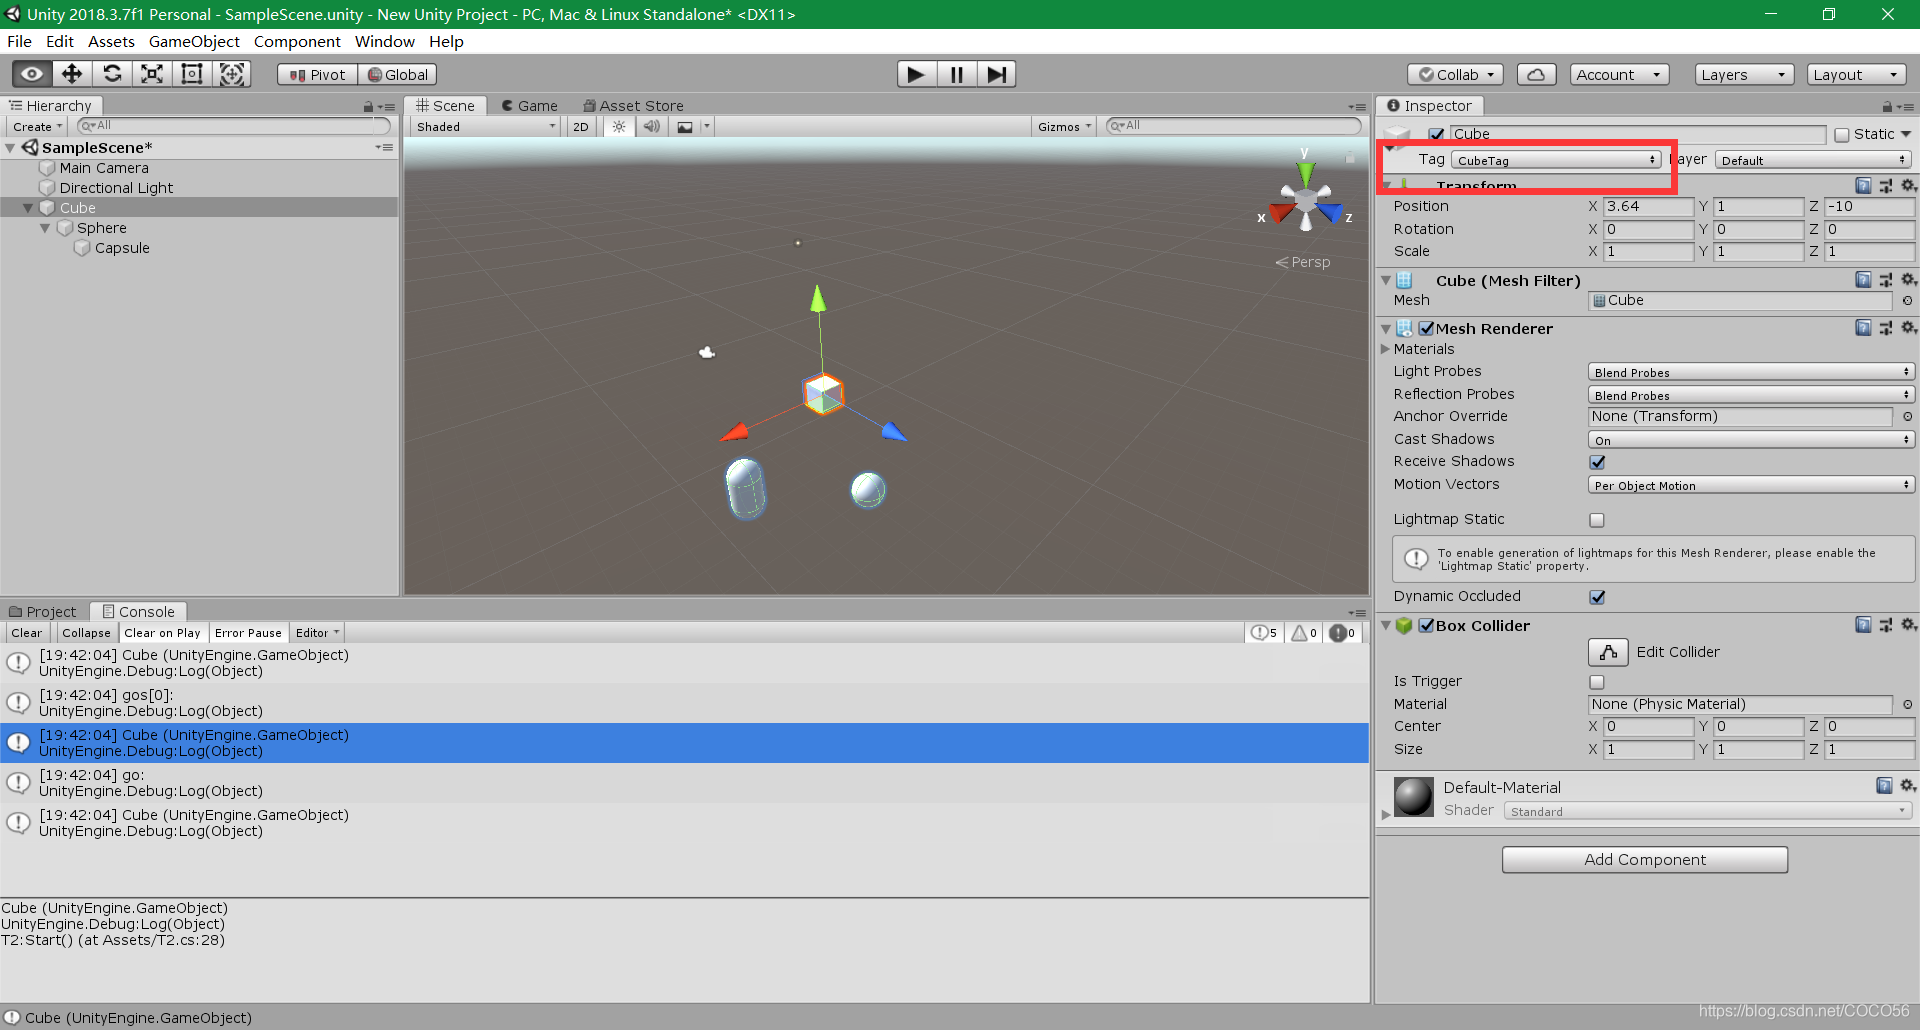This screenshot has height=1030, width=1920.
Task: Select the Rotate tool
Action: pyautogui.click(x=112, y=74)
